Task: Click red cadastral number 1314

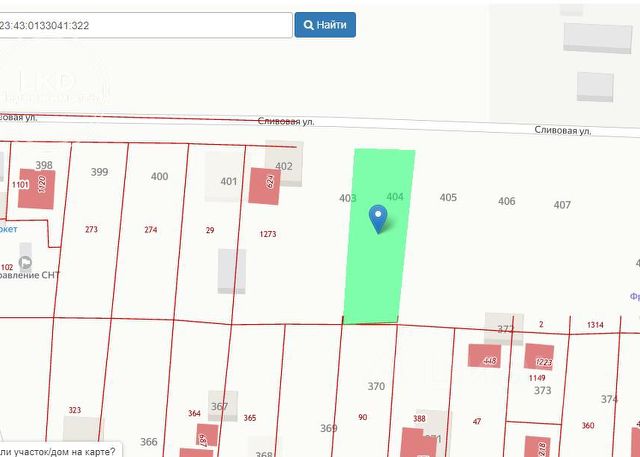Action: 595,325
